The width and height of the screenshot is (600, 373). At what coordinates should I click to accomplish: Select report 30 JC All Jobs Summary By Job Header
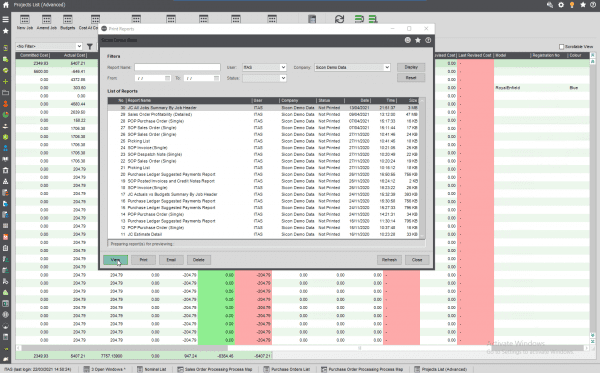[263, 108]
